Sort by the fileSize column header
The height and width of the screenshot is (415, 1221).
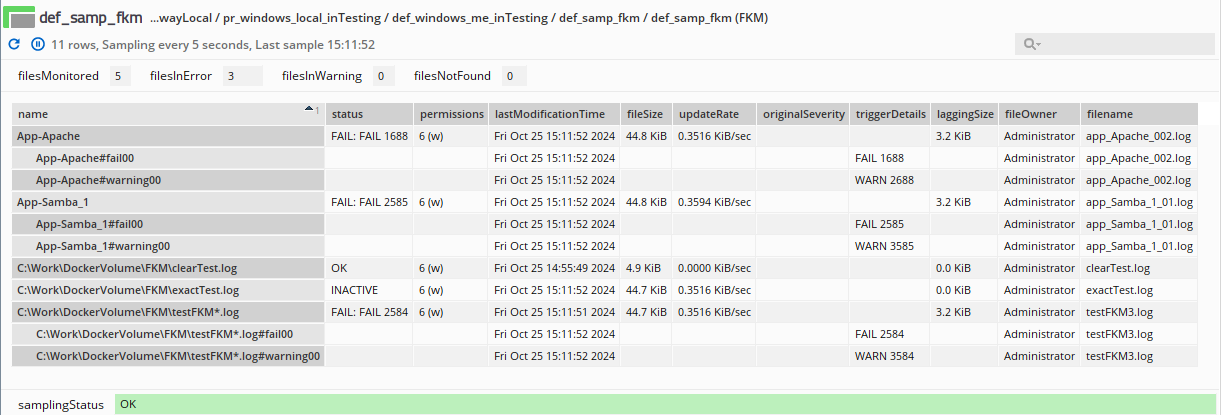point(643,114)
